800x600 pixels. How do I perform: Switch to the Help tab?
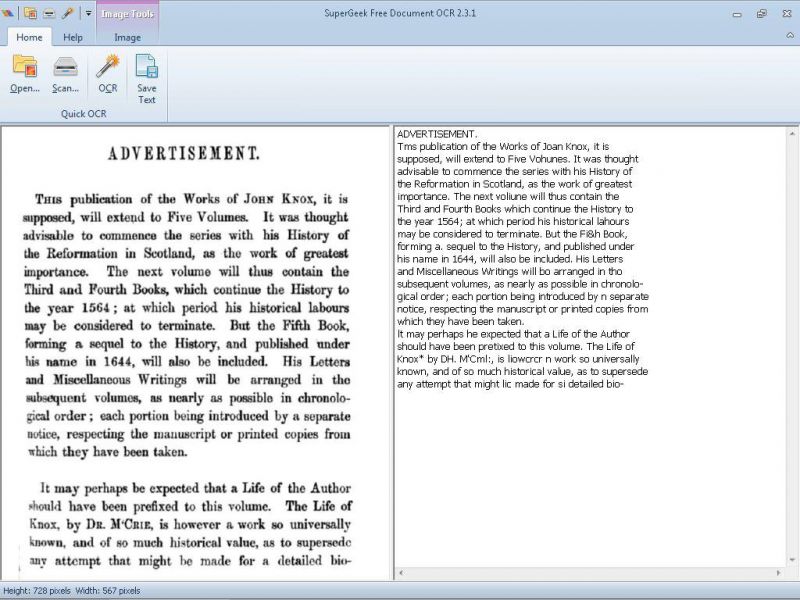point(73,37)
